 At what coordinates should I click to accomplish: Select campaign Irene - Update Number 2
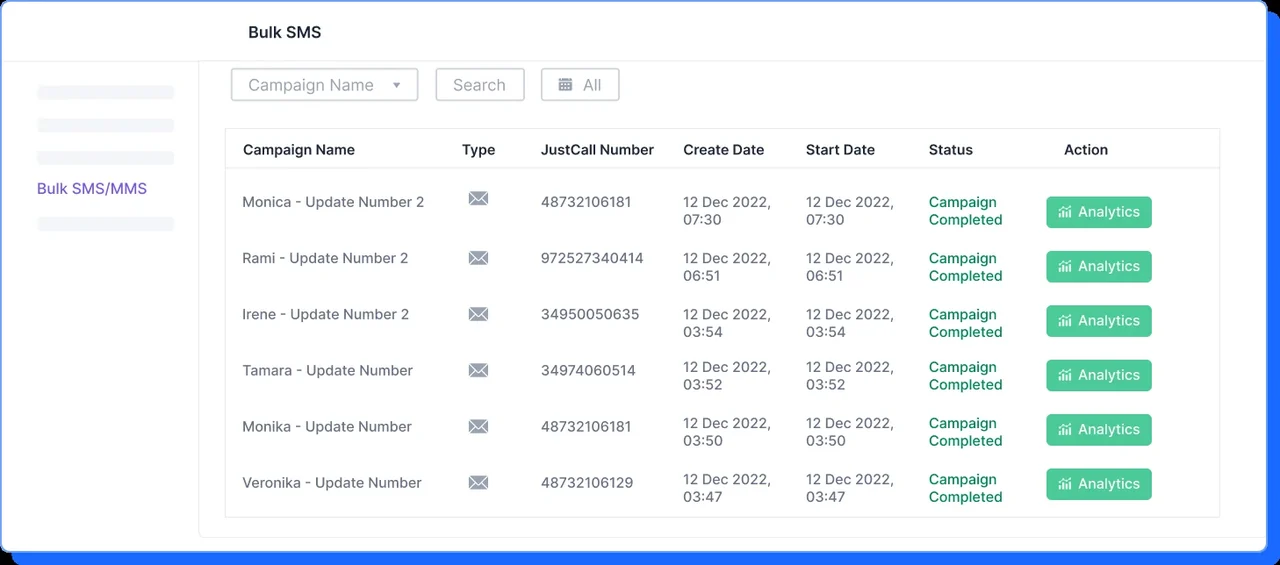(326, 314)
